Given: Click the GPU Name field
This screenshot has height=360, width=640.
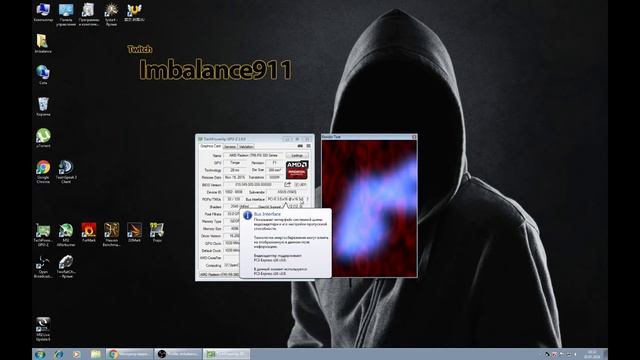Looking at the screenshot, I should (253, 156).
